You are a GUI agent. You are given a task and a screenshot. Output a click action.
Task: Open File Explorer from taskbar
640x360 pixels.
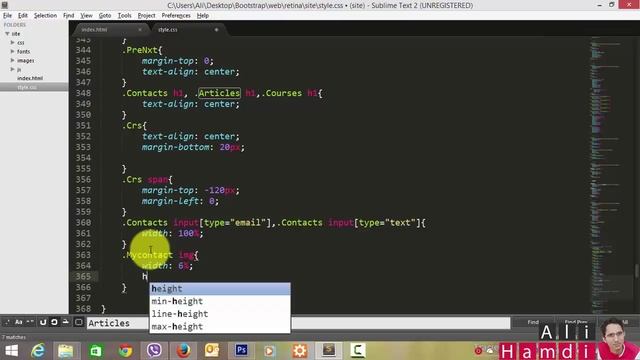[65, 351]
